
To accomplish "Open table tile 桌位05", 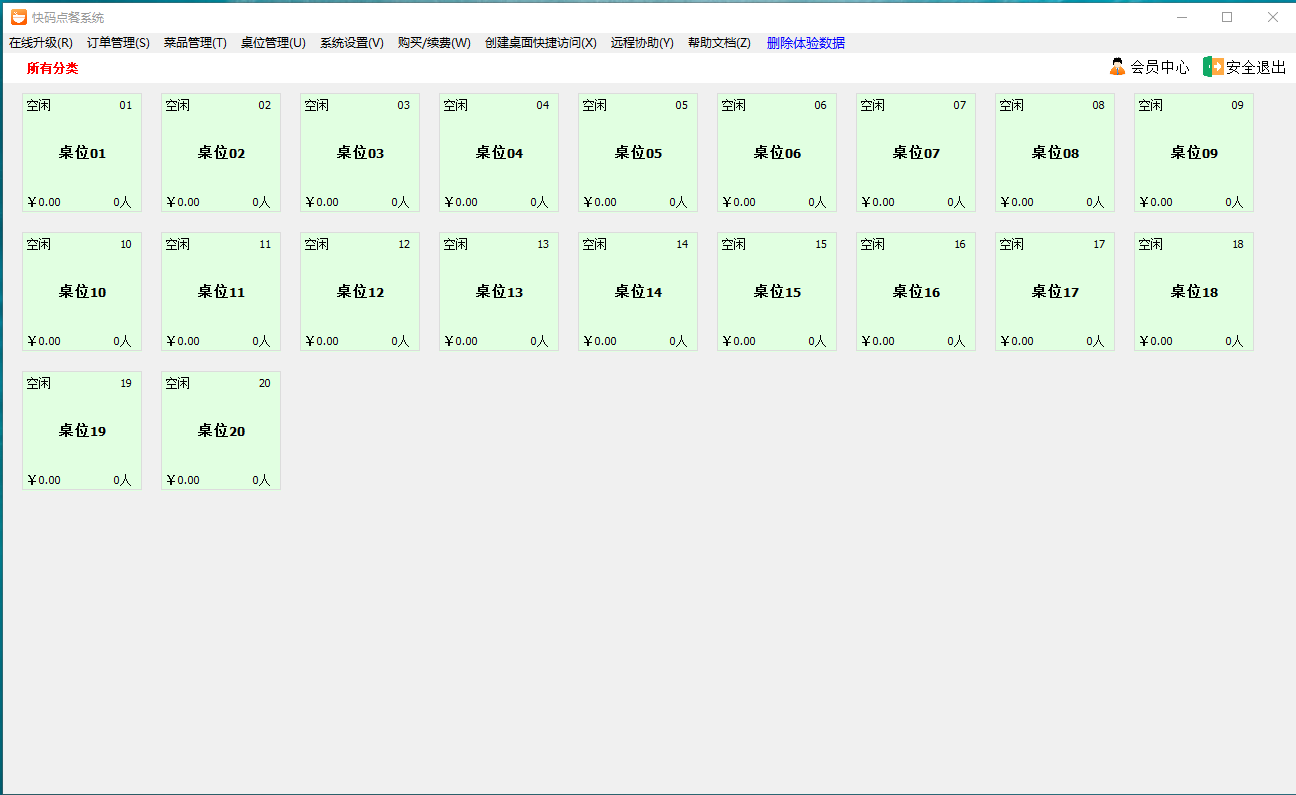I will [638, 153].
